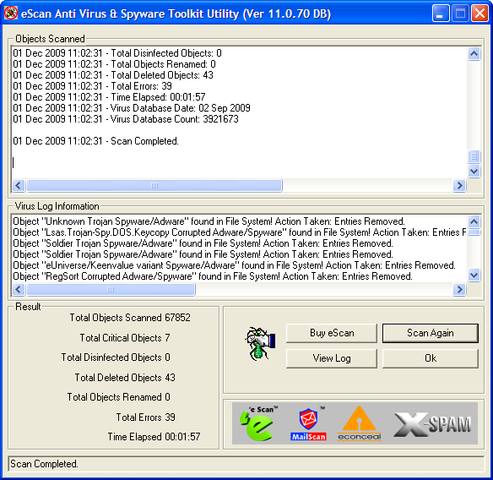
Task: Click inside the Objects Scanned log text area
Action: (x=239, y=113)
